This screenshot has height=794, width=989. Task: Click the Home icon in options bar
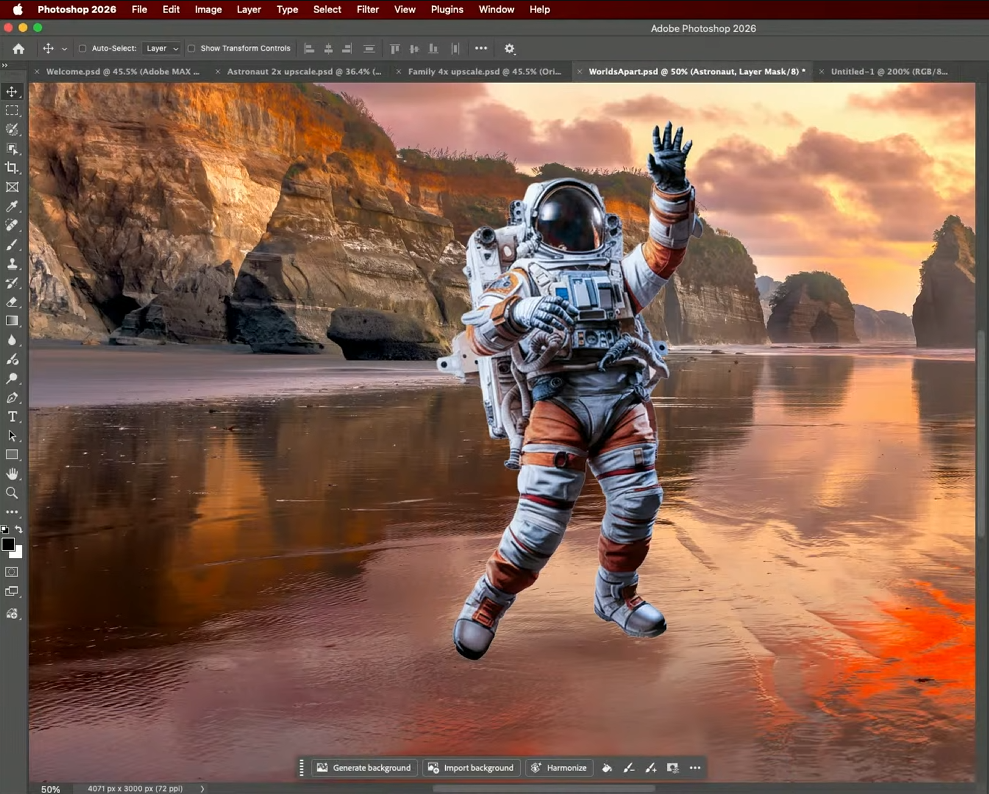(18, 48)
